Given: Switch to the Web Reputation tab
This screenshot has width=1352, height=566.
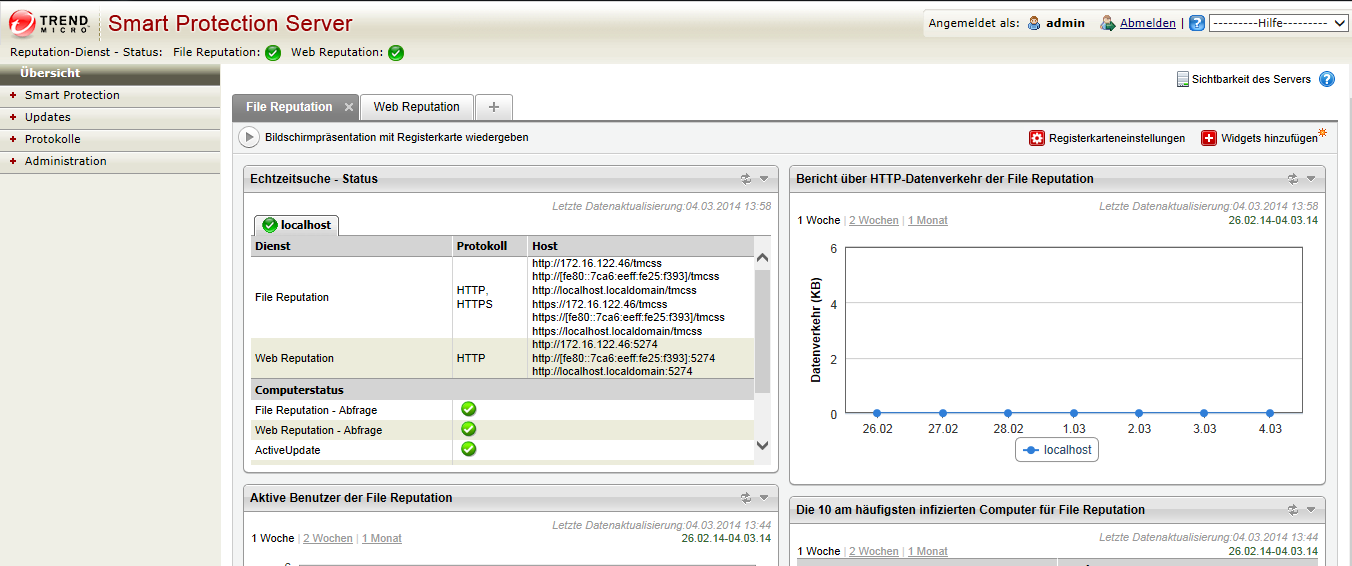Looking at the screenshot, I should [x=416, y=107].
